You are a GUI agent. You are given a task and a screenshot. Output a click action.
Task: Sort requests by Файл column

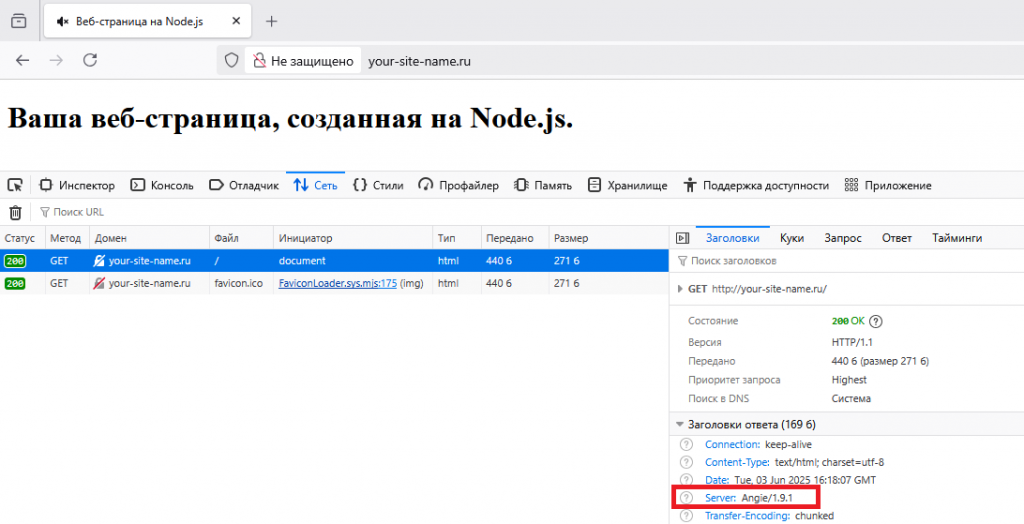[241, 238]
